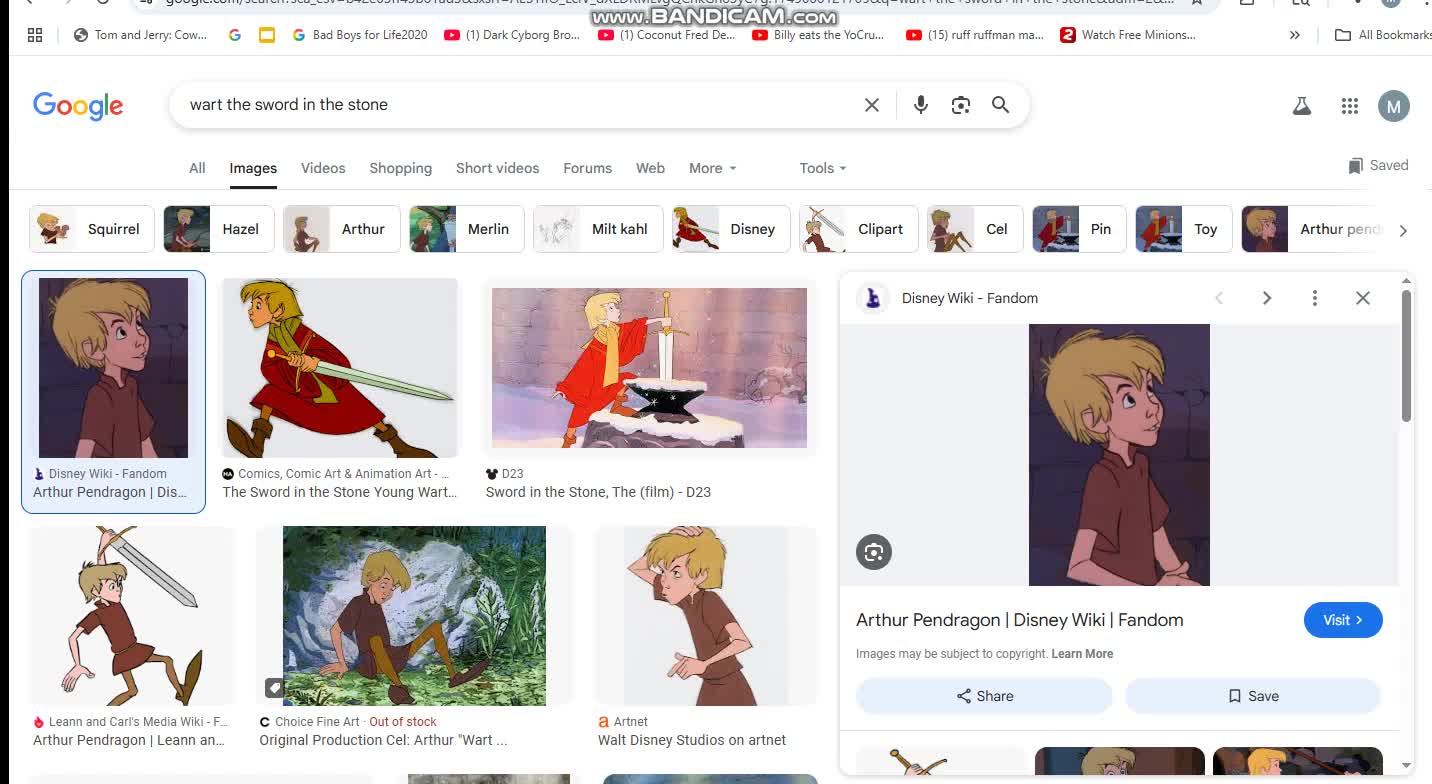Close the image preview panel
1432x784 pixels.
tap(1363, 298)
